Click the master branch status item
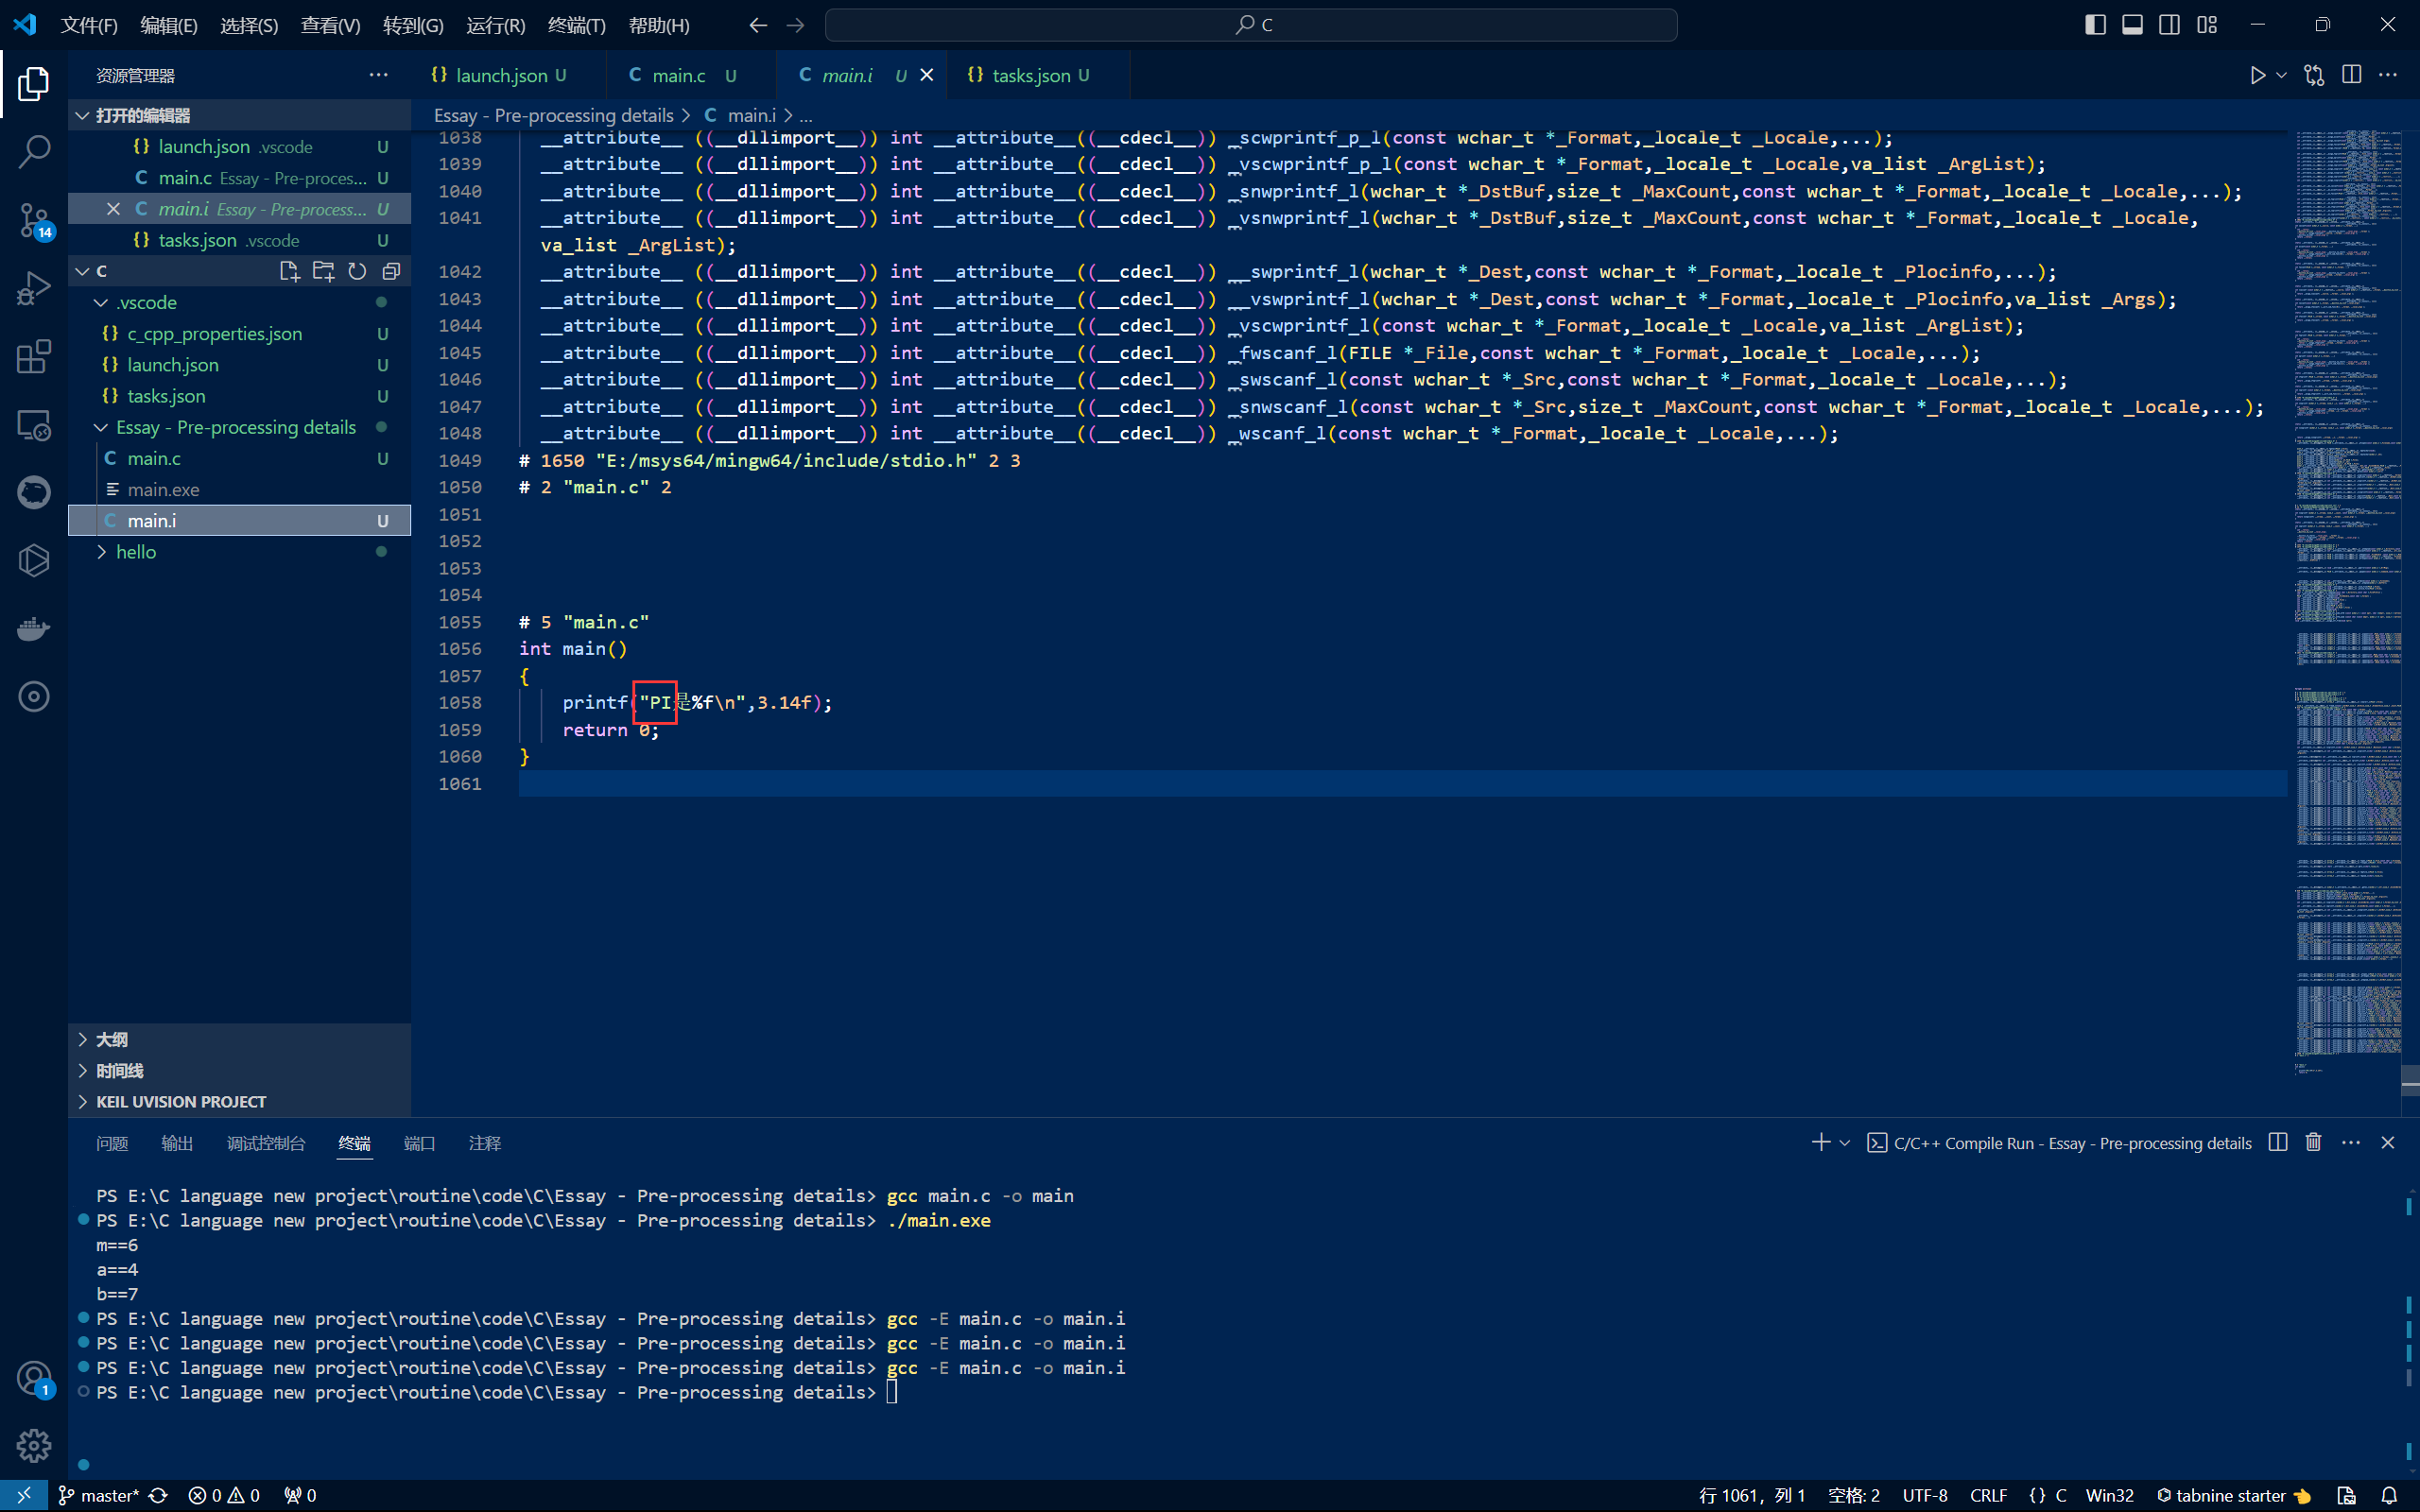Viewport: 2420px width, 1512px height. tap(98, 1495)
